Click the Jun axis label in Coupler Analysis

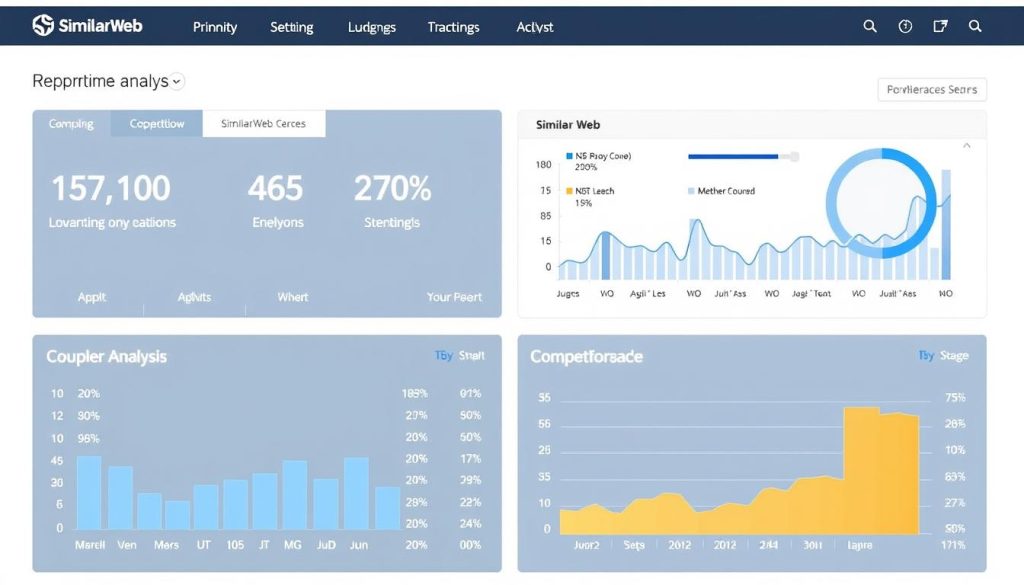[359, 545]
